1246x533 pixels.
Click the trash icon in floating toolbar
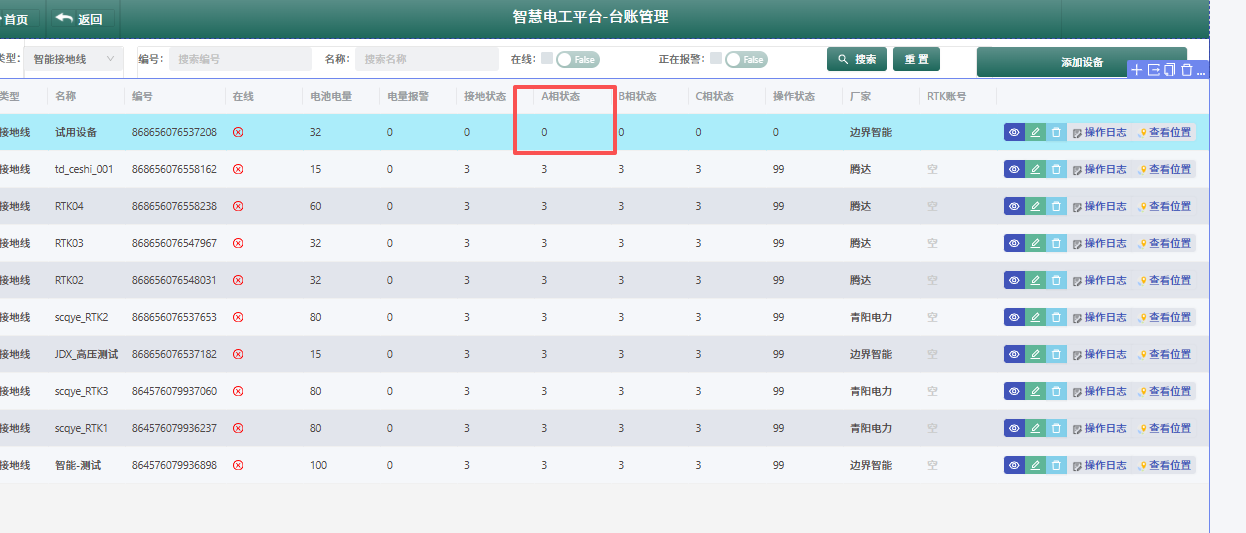(1186, 70)
